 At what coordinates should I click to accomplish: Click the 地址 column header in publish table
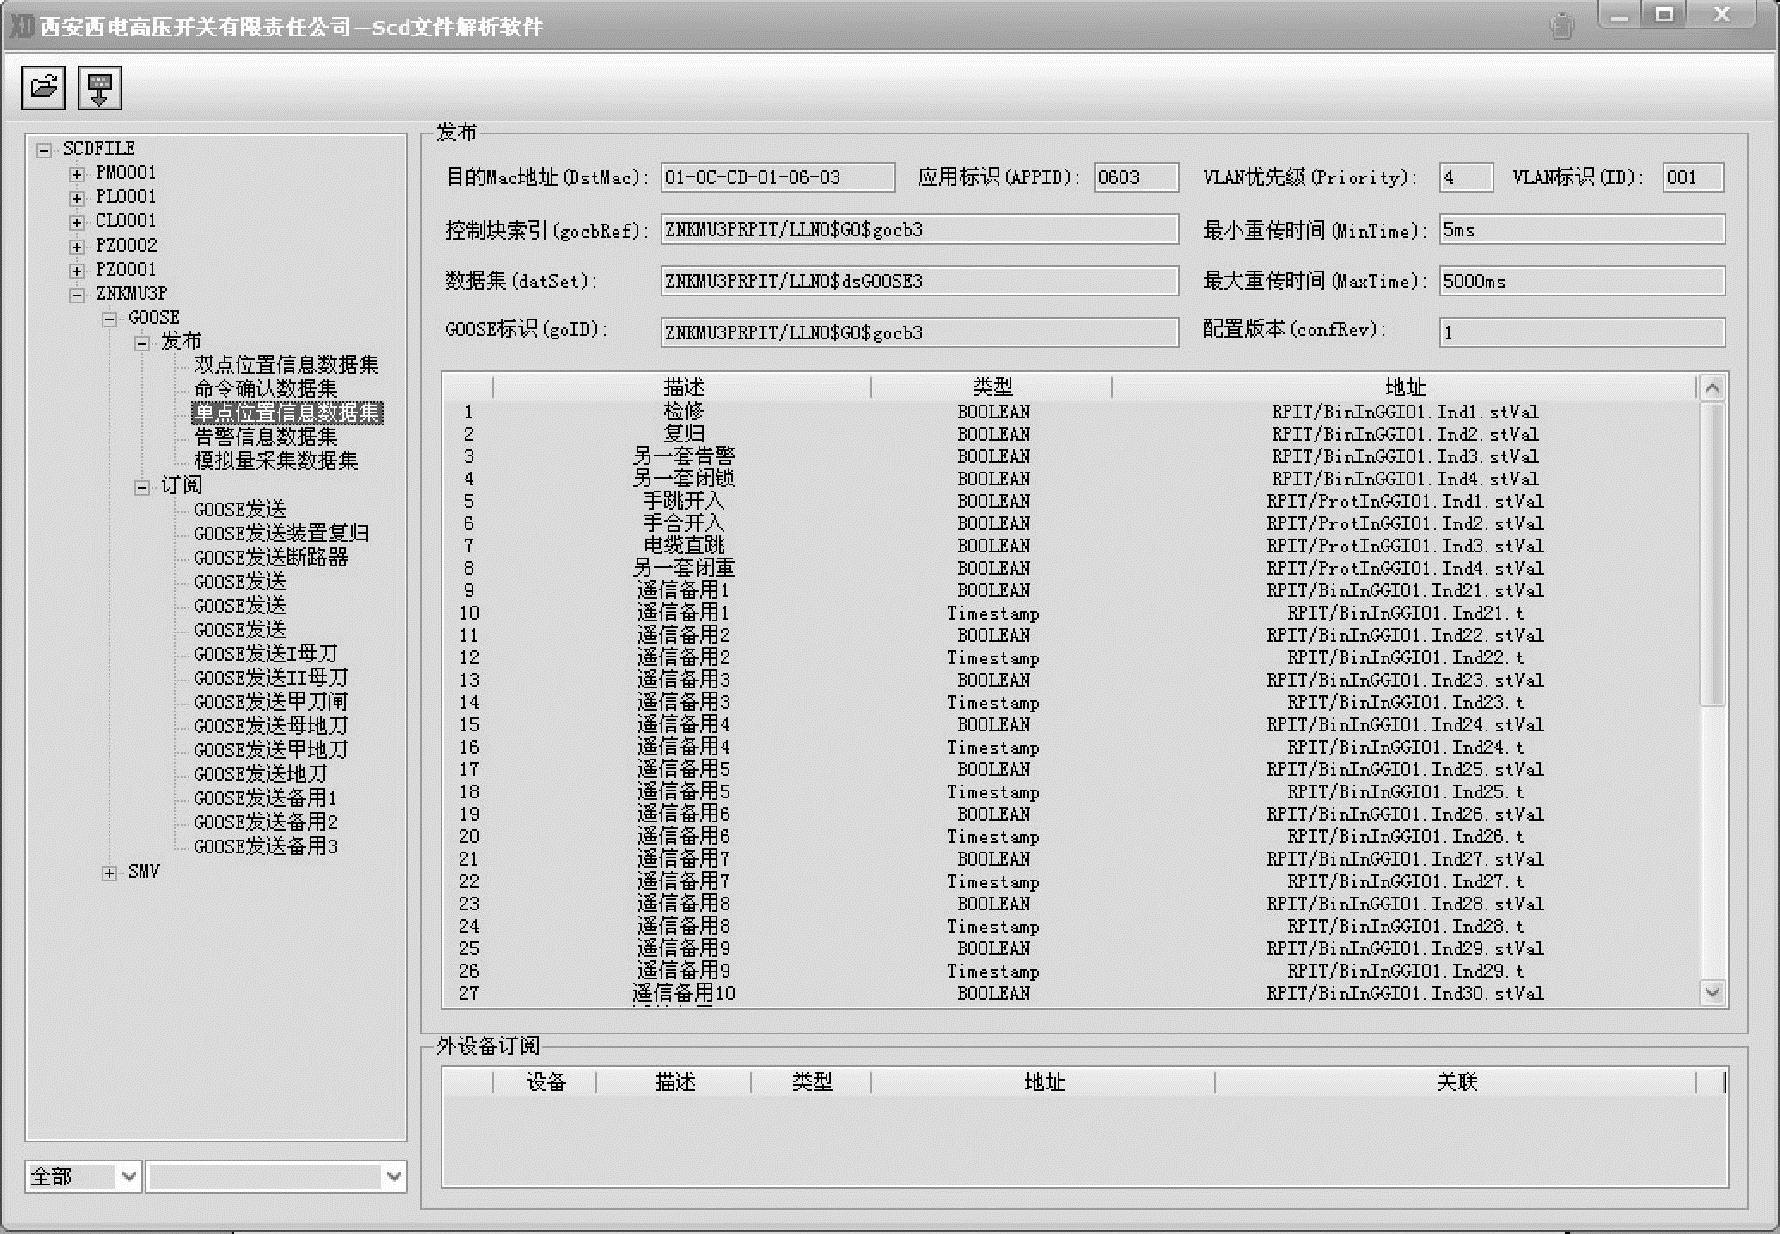coord(1405,387)
